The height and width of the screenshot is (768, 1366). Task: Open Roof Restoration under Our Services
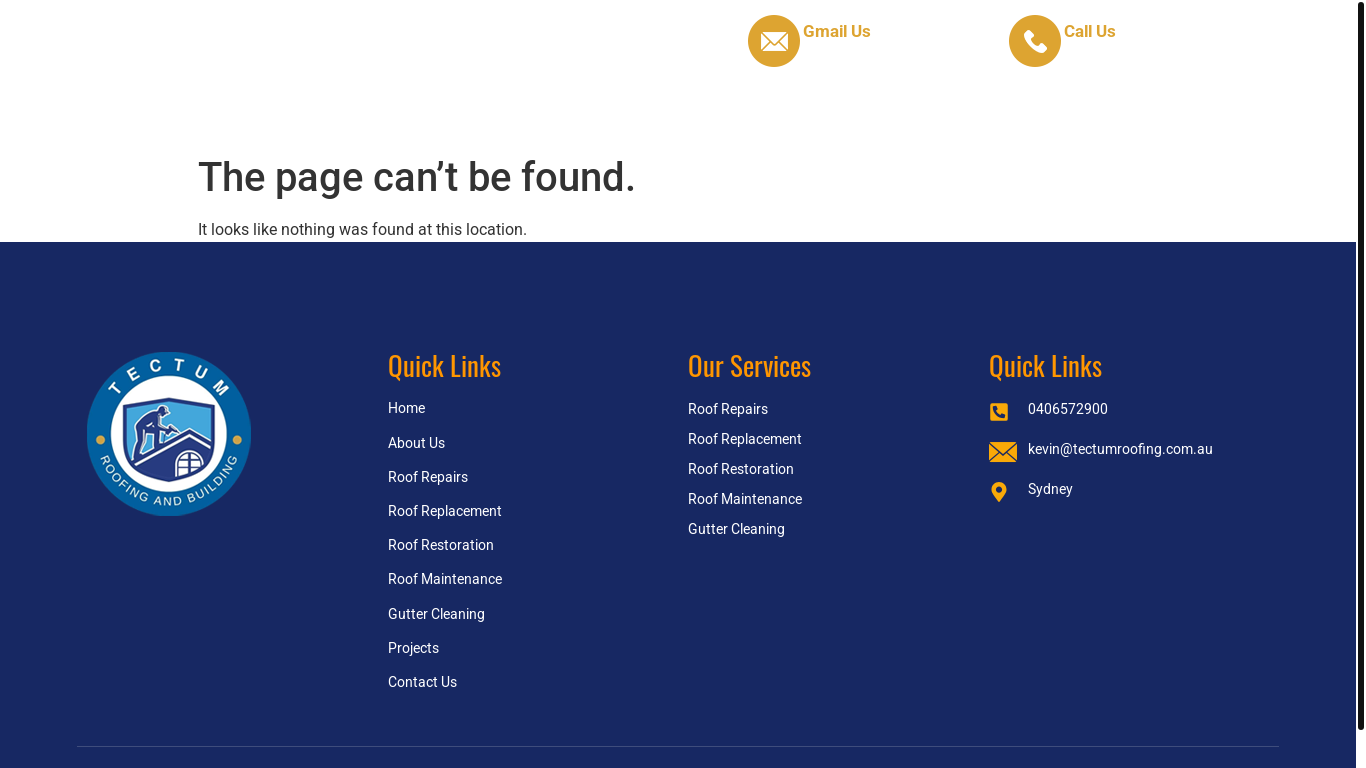[741, 469]
